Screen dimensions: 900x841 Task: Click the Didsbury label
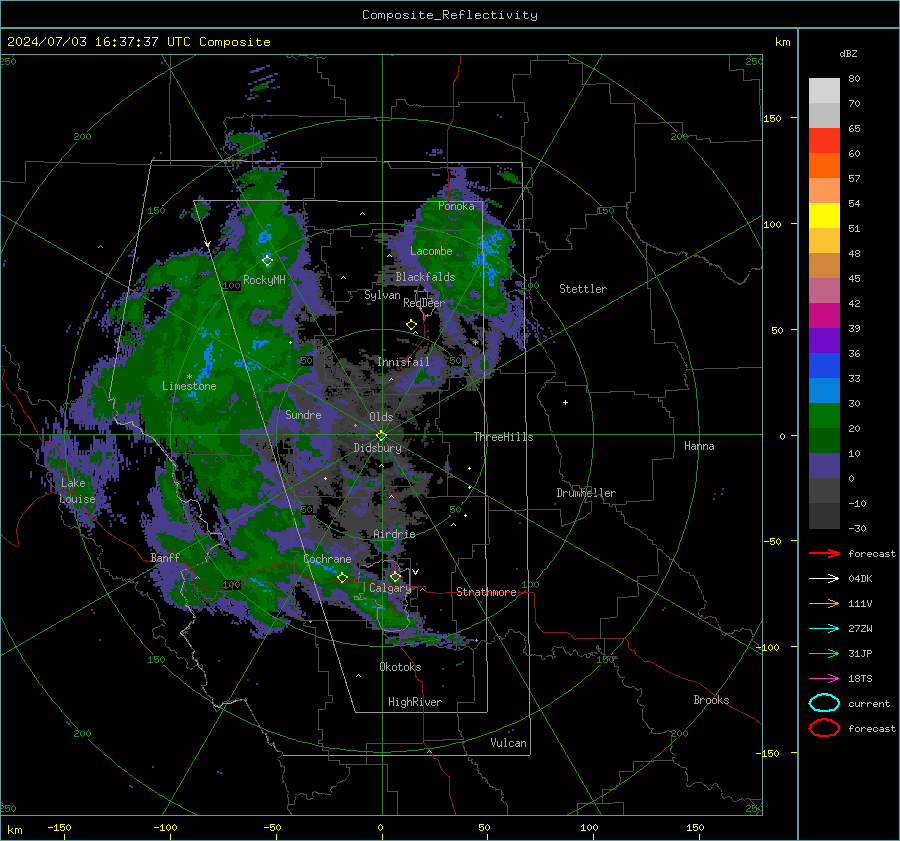pyautogui.click(x=377, y=448)
